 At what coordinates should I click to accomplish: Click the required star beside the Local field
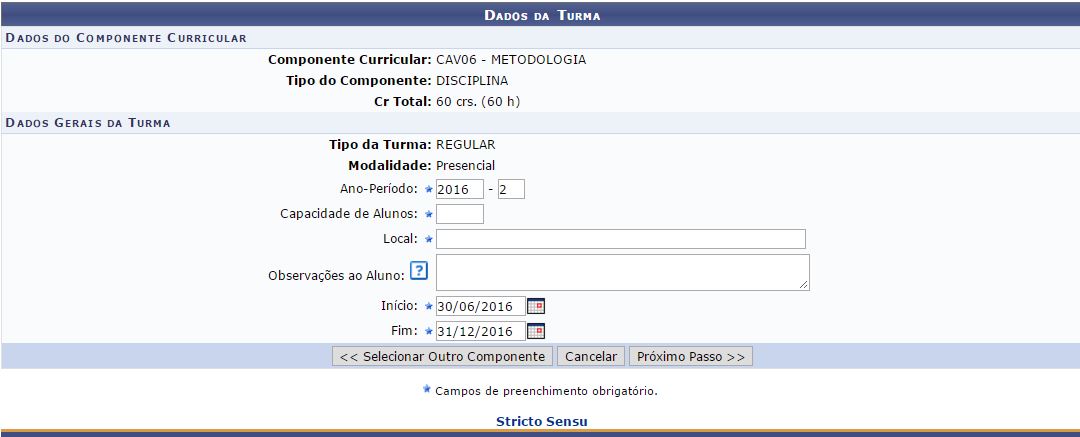(x=428, y=239)
